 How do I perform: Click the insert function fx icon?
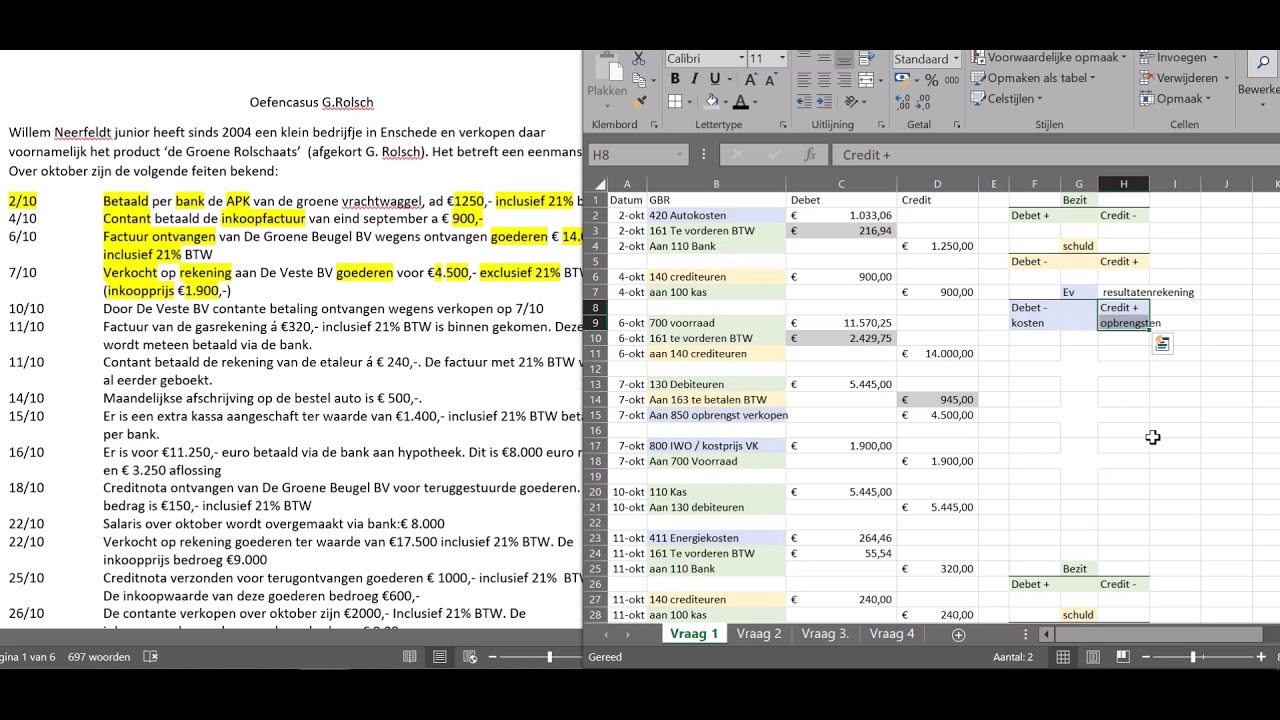(810, 155)
